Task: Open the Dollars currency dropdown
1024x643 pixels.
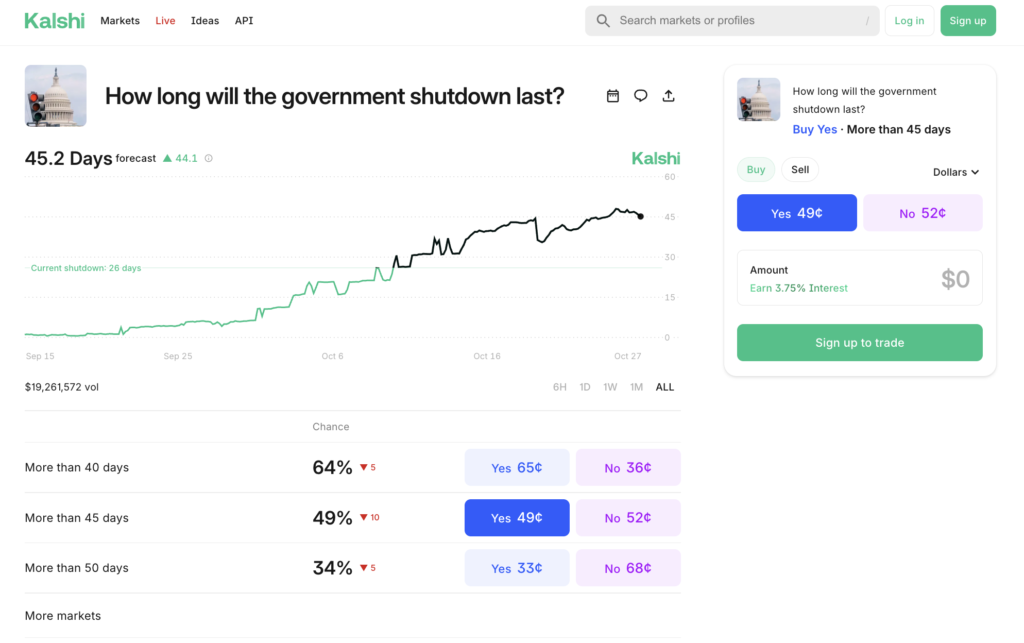Action: [x=955, y=172]
